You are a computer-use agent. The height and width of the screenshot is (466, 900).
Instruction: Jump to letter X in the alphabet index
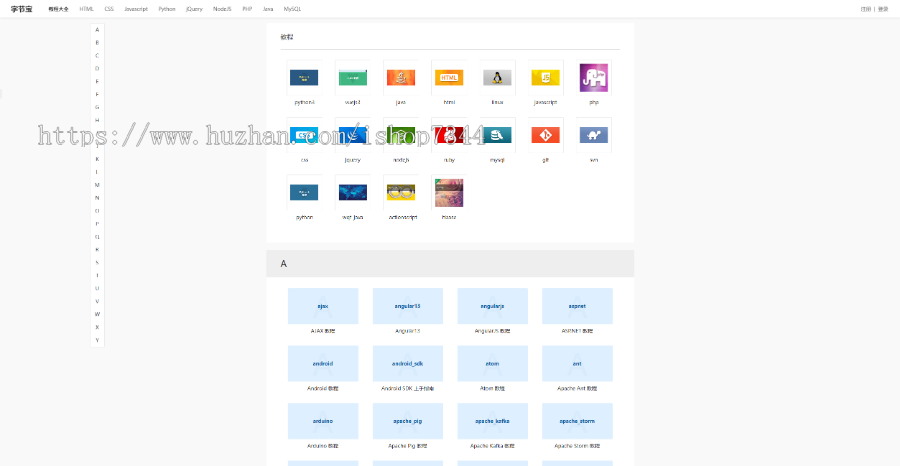(97, 327)
